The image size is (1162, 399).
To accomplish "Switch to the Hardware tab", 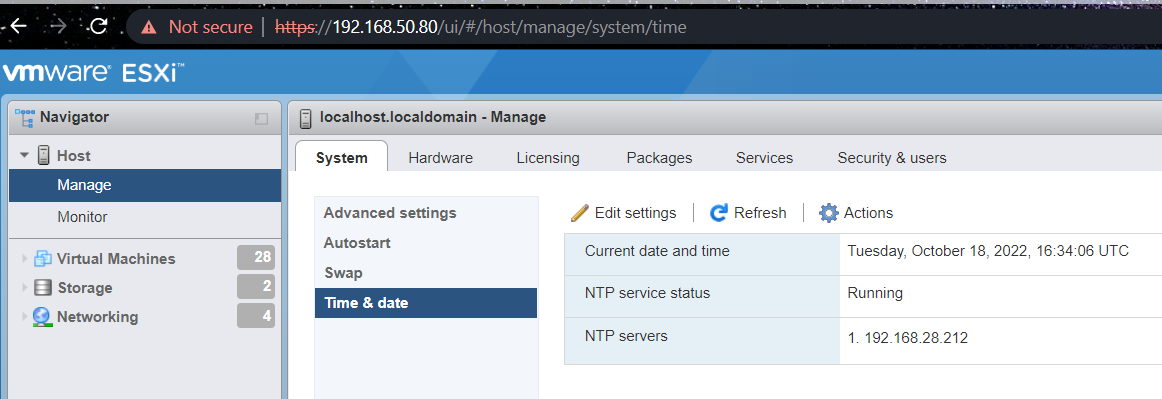I will pos(440,157).
